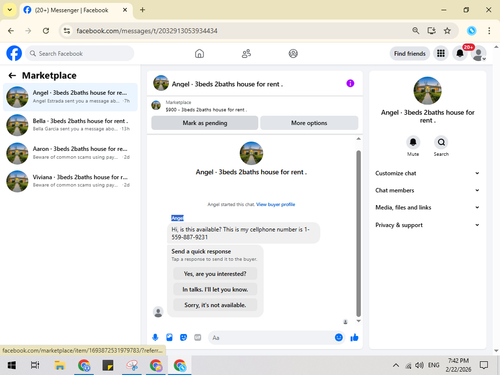The width and height of the screenshot is (500, 375).
Task: View site information icon in address bar
Action: pos(67,31)
